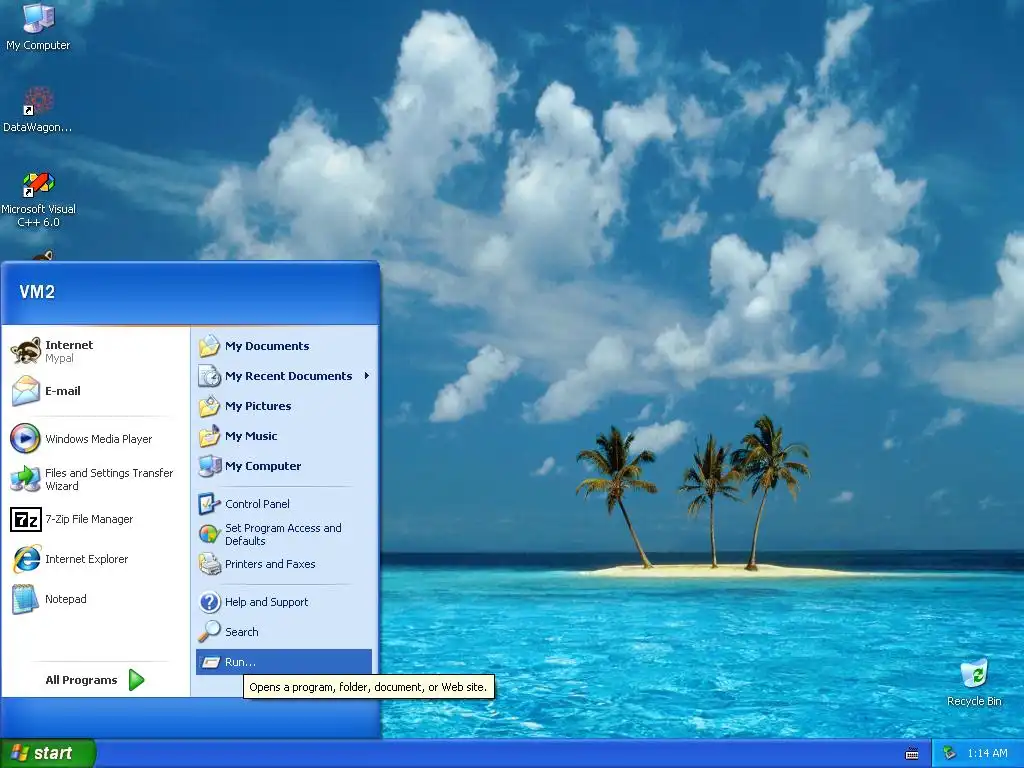Viewport: 1024px width, 768px height.
Task: Open My Documents folder
Action: 284,346
